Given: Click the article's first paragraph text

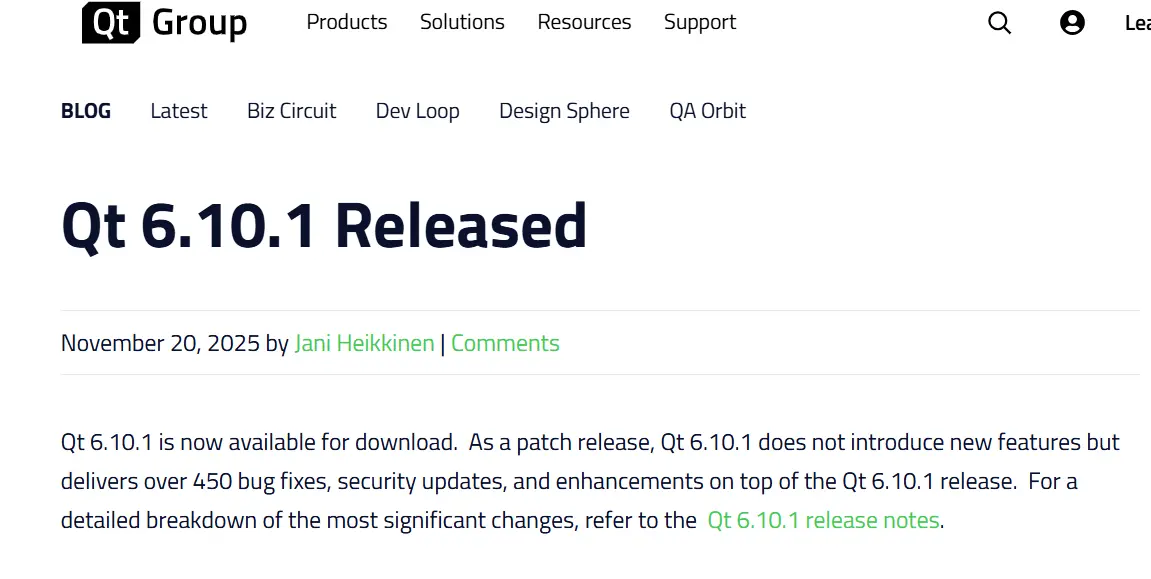Looking at the screenshot, I should tap(500, 481).
